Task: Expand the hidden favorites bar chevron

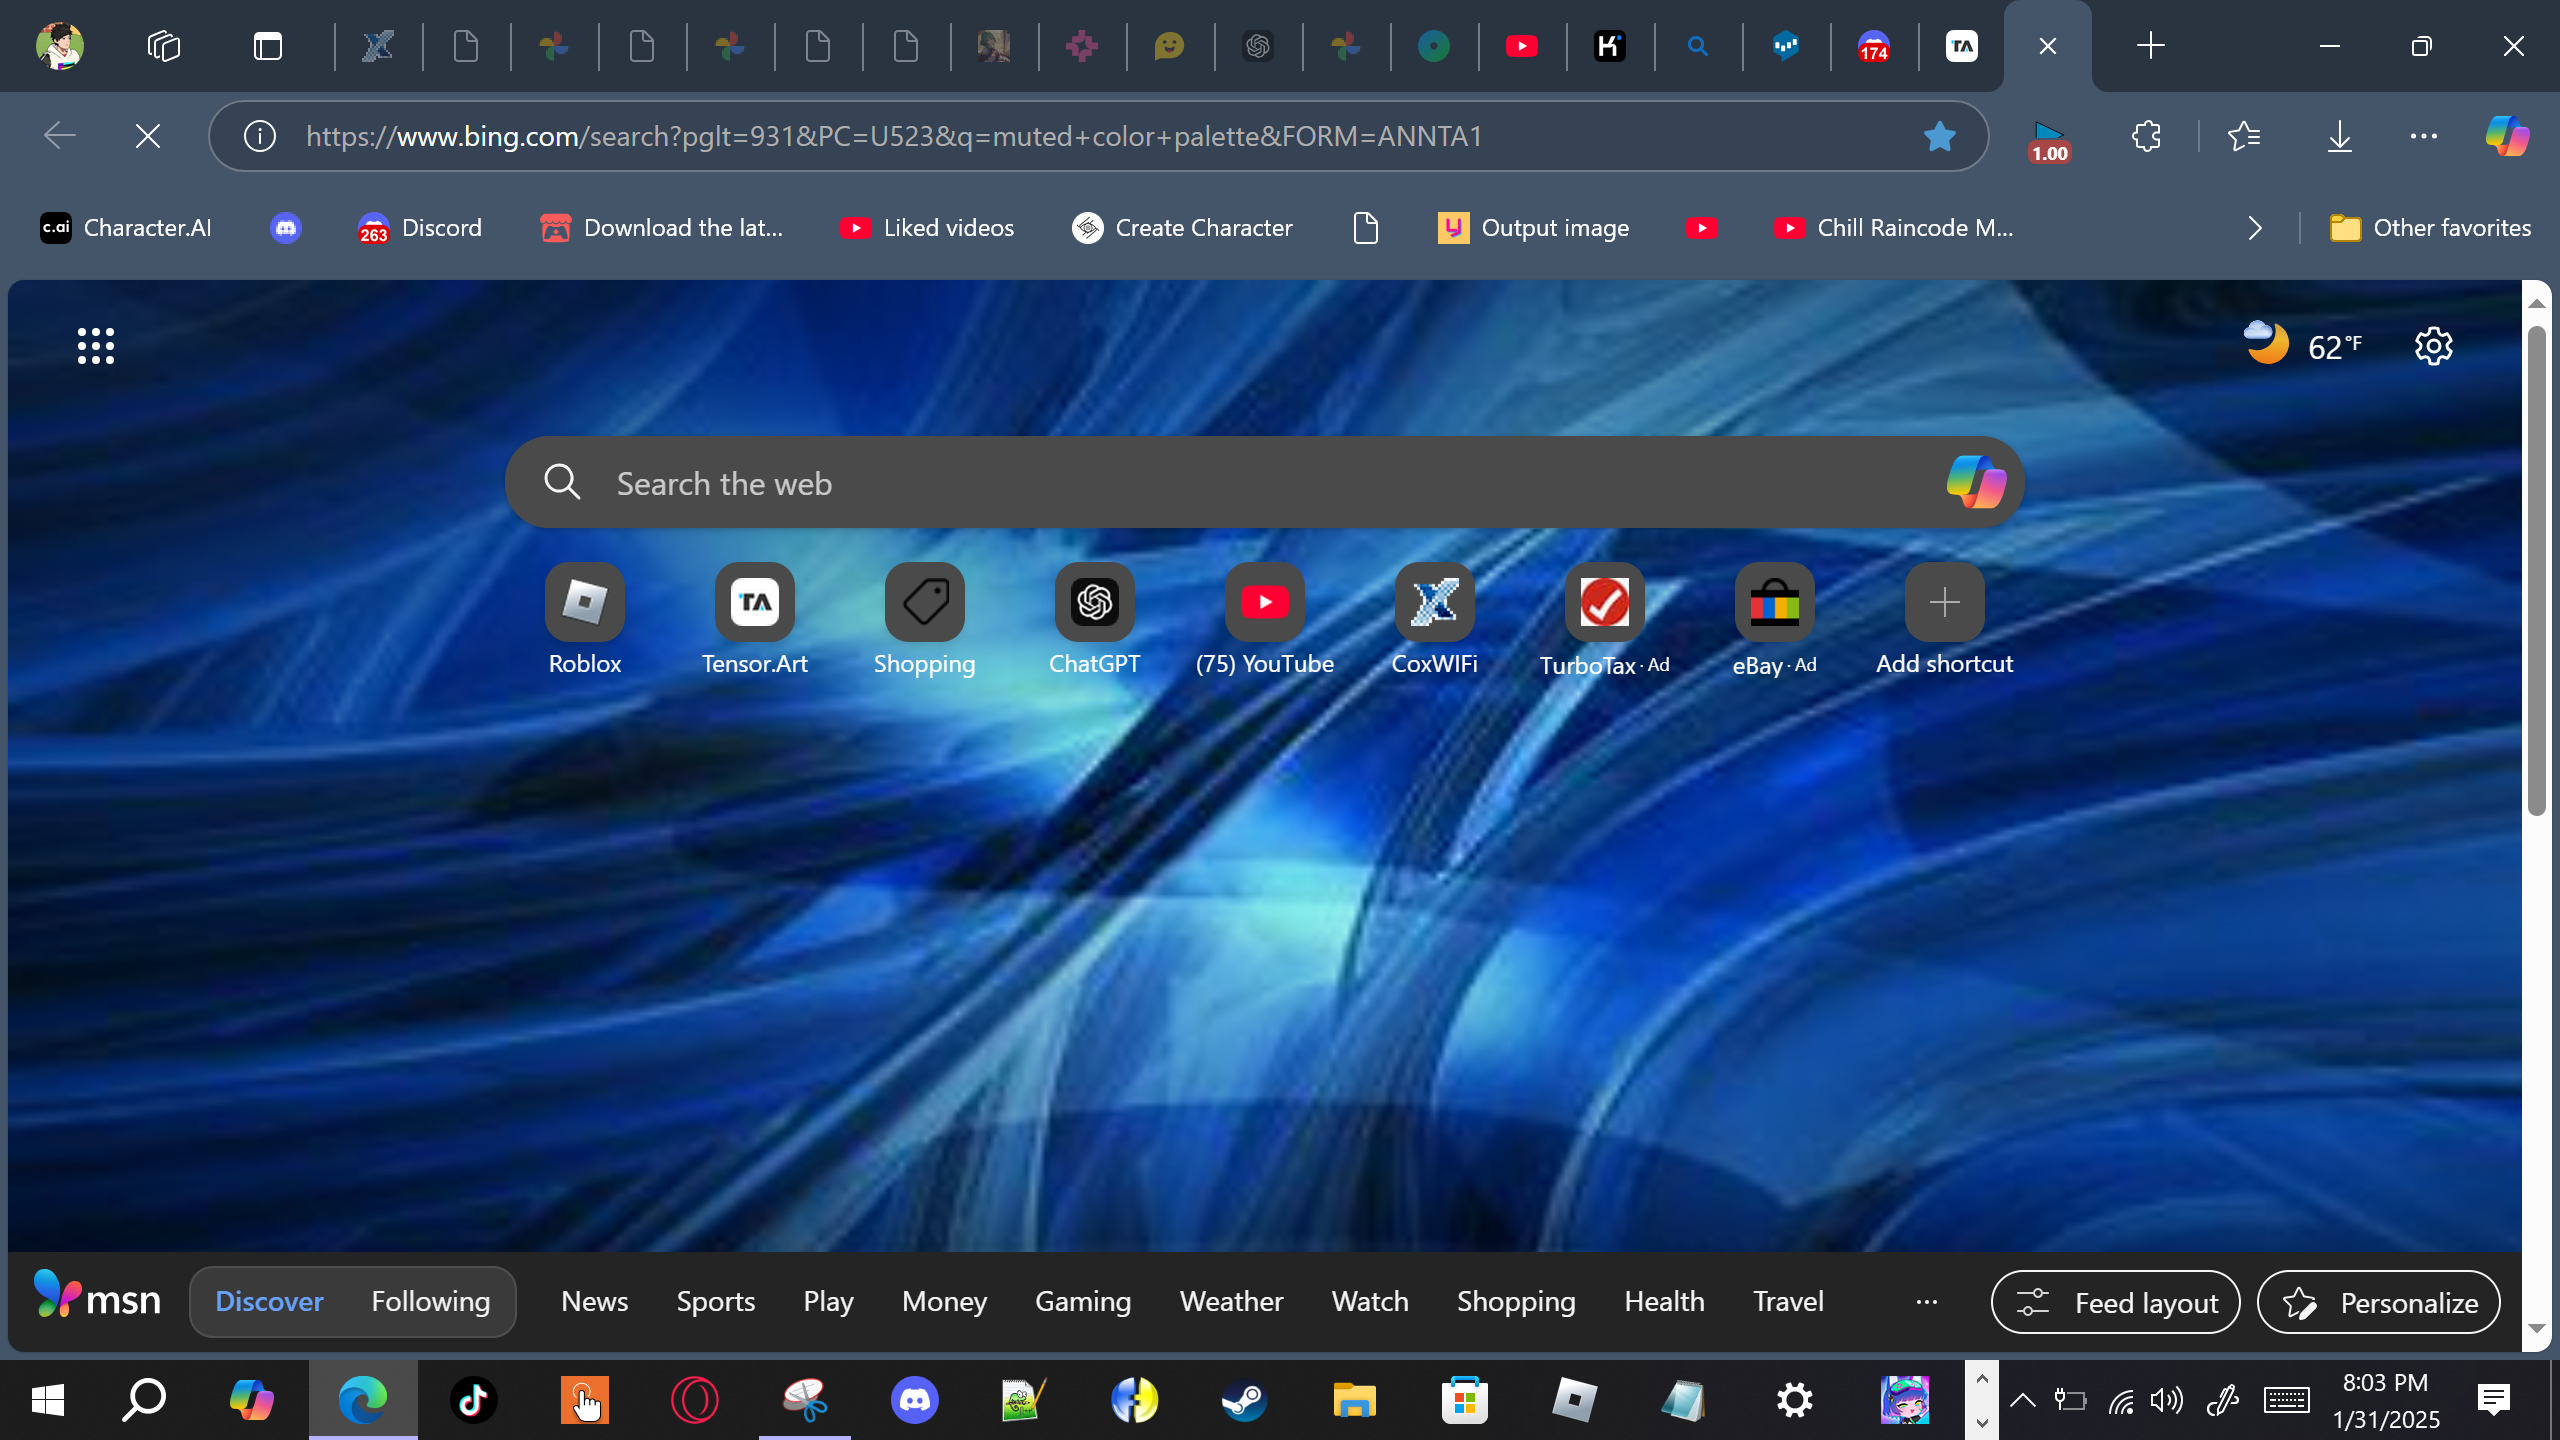Action: [2255, 228]
